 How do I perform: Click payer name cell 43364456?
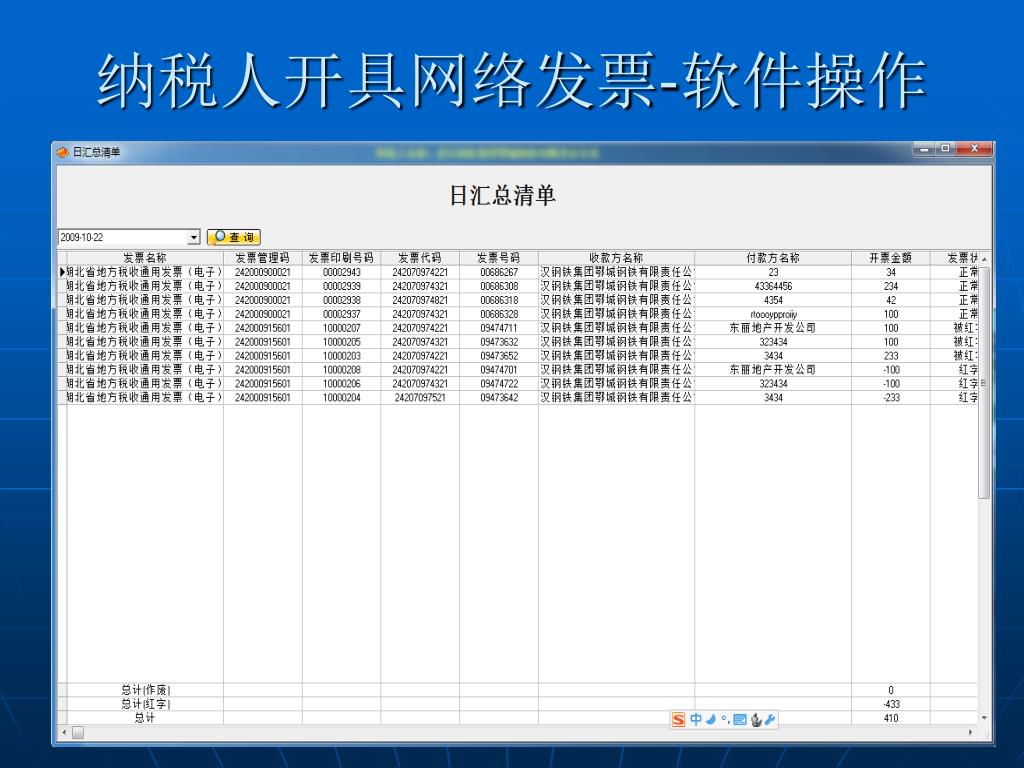click(773, 286)
